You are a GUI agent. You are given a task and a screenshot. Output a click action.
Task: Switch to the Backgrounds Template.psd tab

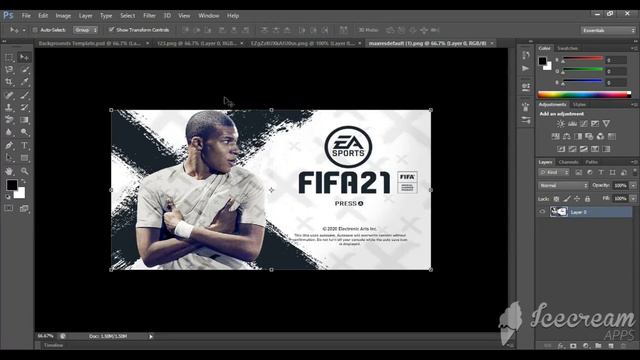pos(89,43)
